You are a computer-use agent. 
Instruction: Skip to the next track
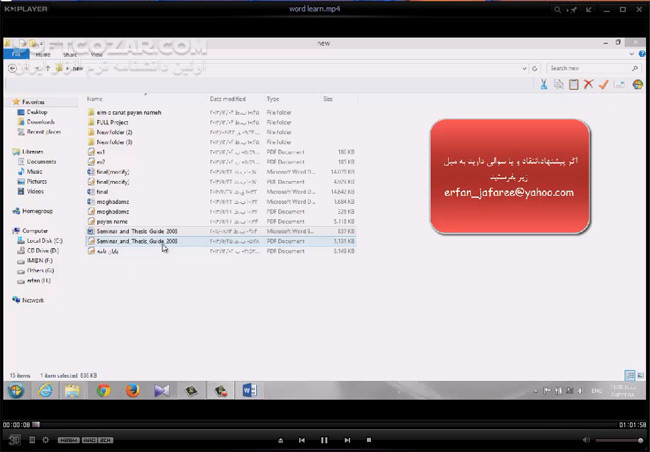347,440
